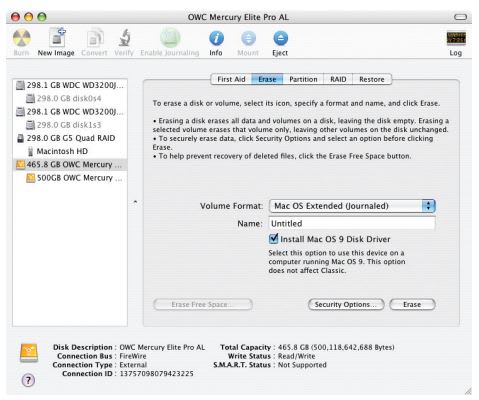The width and height of the screenshot is (479, 400).
Task: Open Security Options
Action: 346,304
